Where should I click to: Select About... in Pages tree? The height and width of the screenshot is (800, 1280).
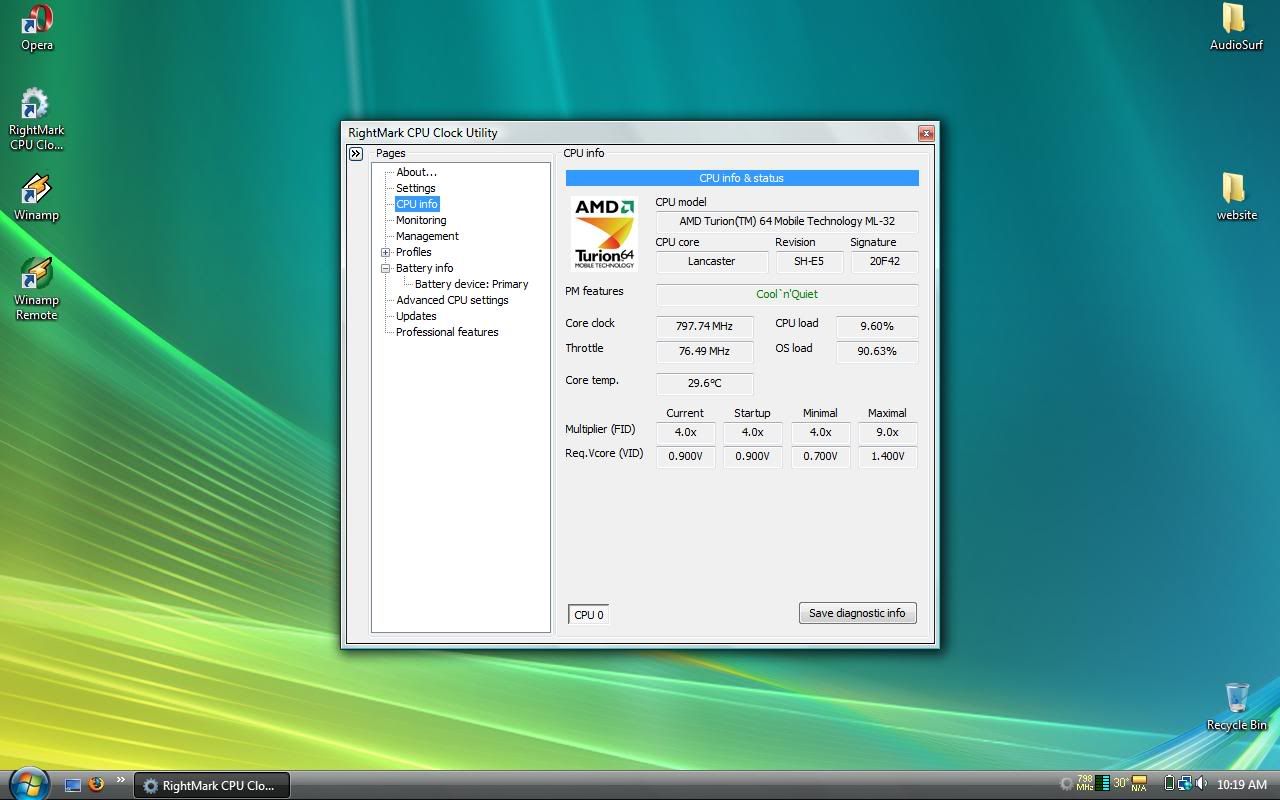pos(416,172)
